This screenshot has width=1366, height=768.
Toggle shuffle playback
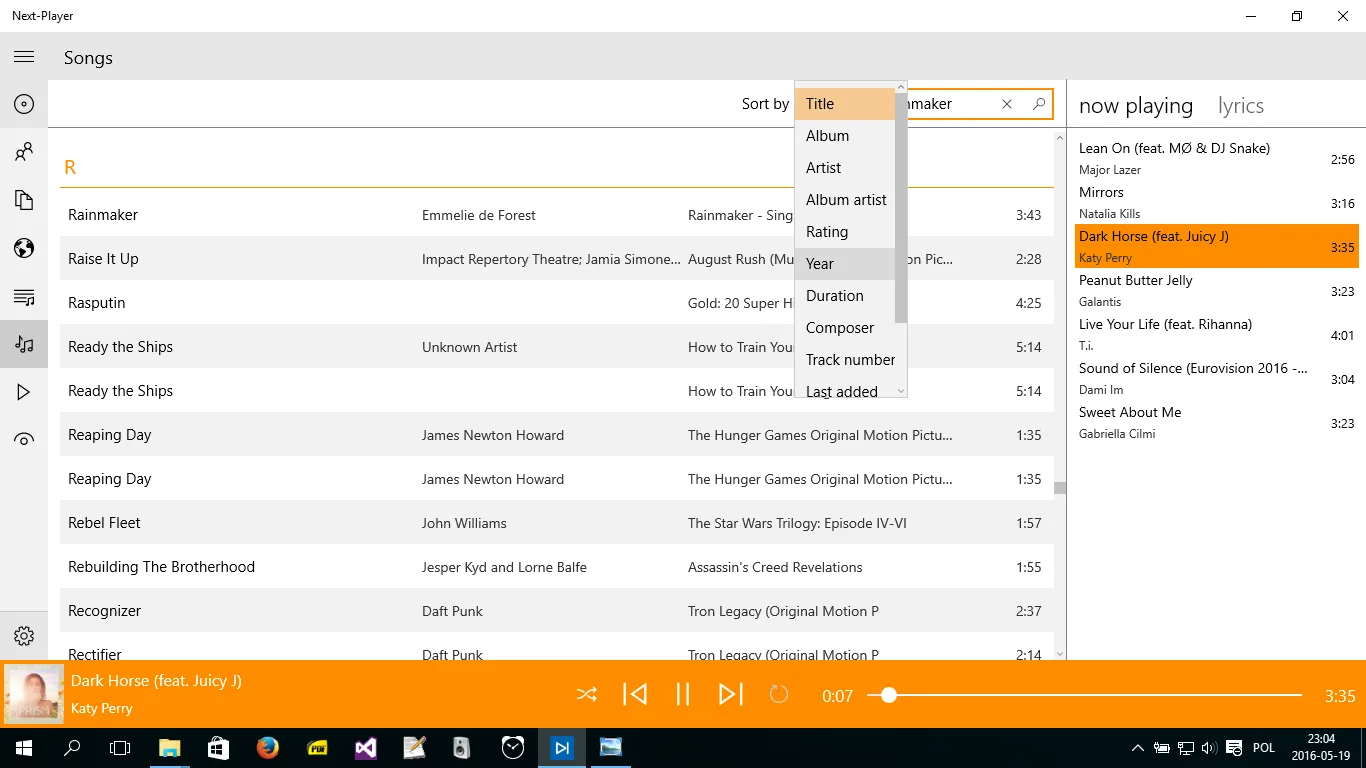(x=587, y=694)
